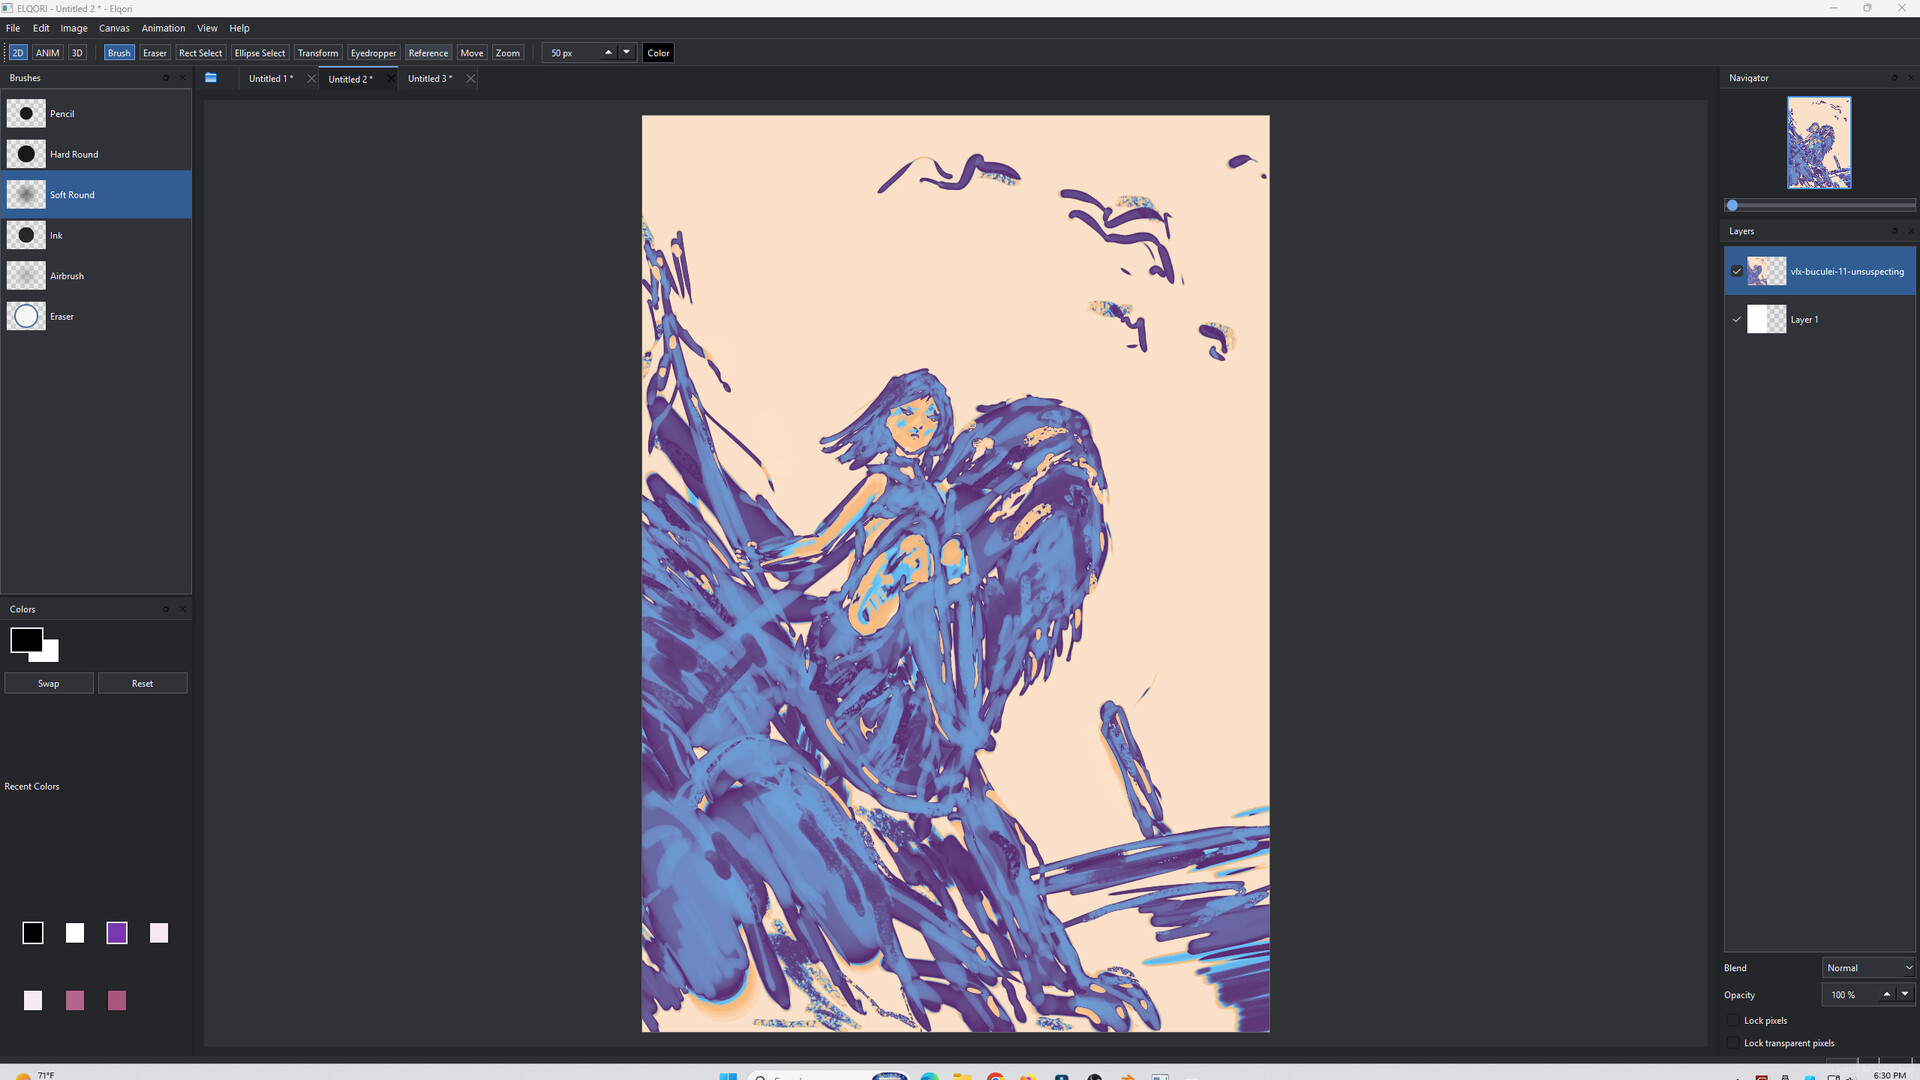Hide the vlx-buculei-11-unsuspecting layer

(1737, 271)
